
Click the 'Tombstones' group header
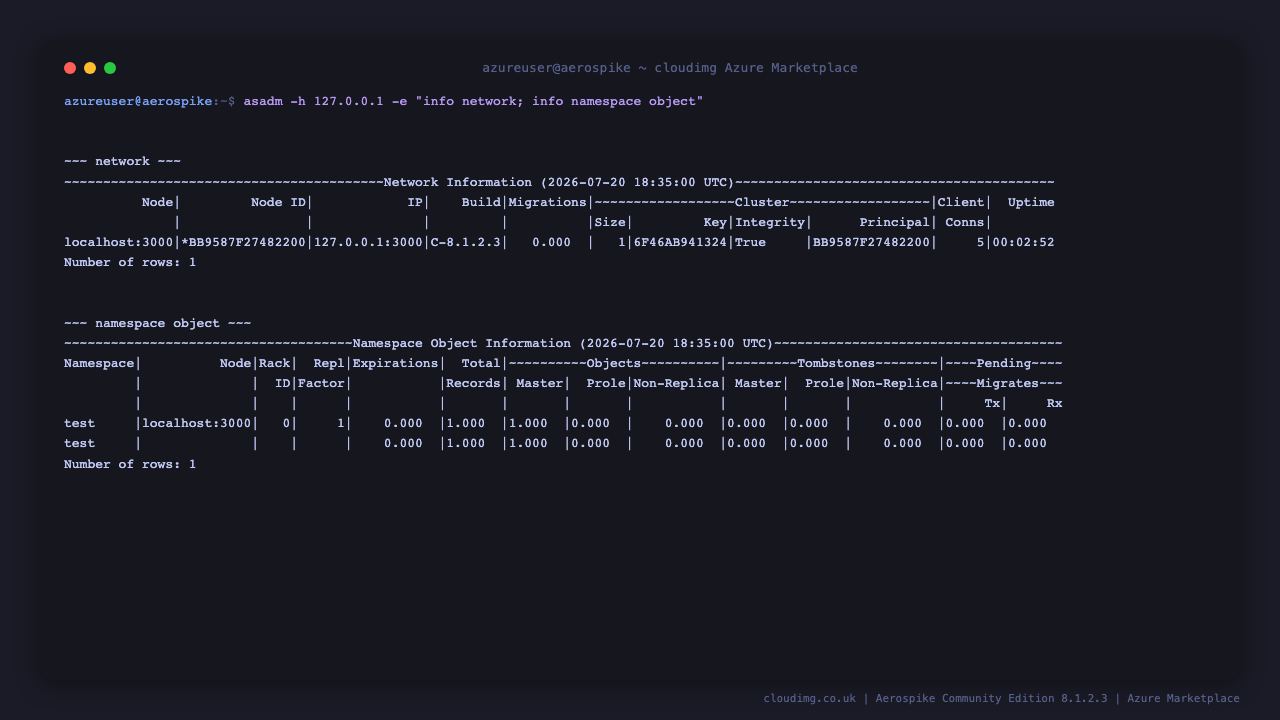click(836, 363)
